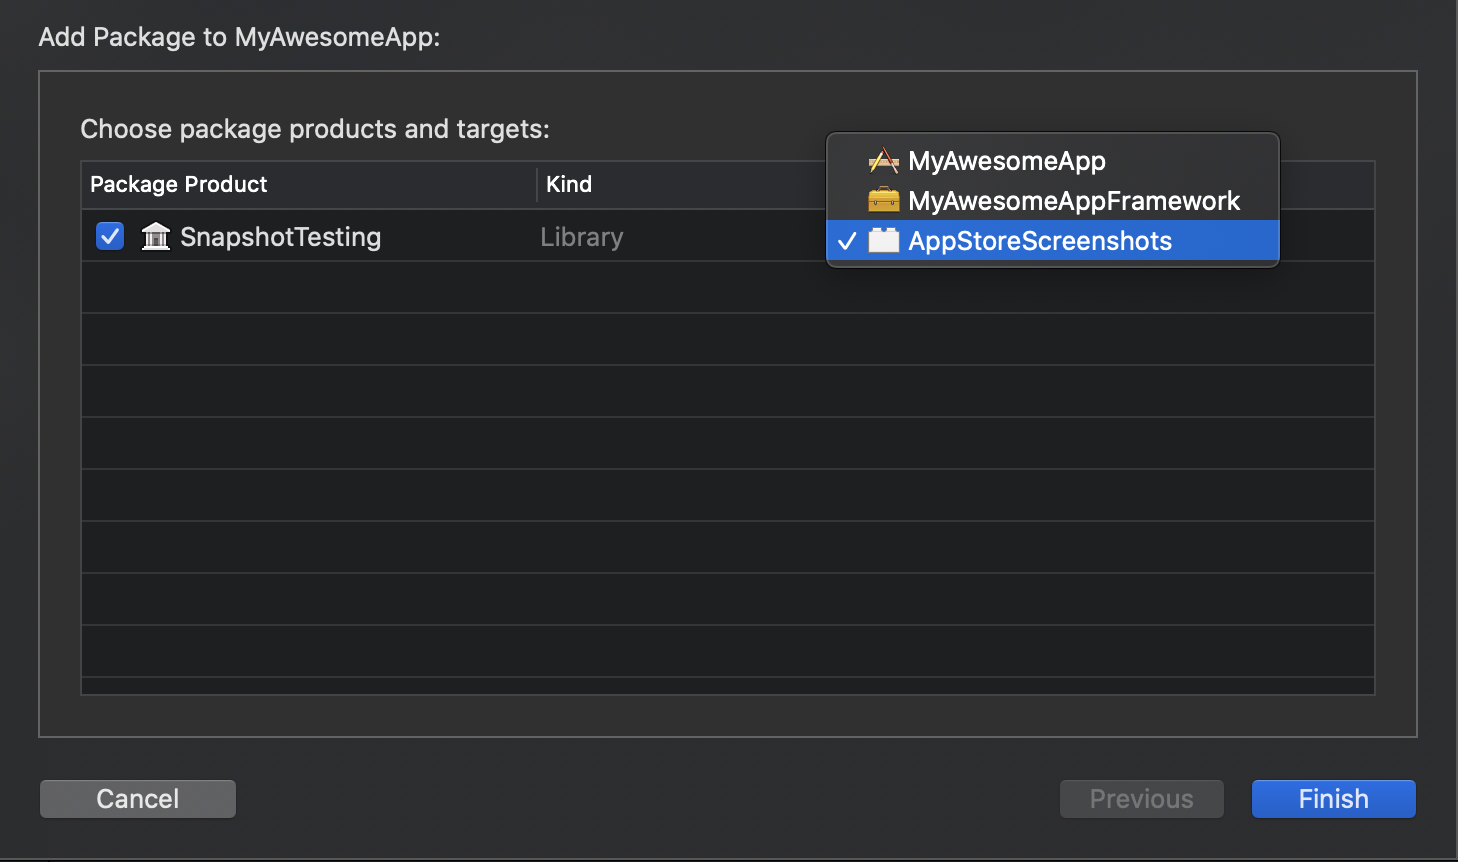Click the checkmark beside AppStoreScreenshots

pos(847,241)
